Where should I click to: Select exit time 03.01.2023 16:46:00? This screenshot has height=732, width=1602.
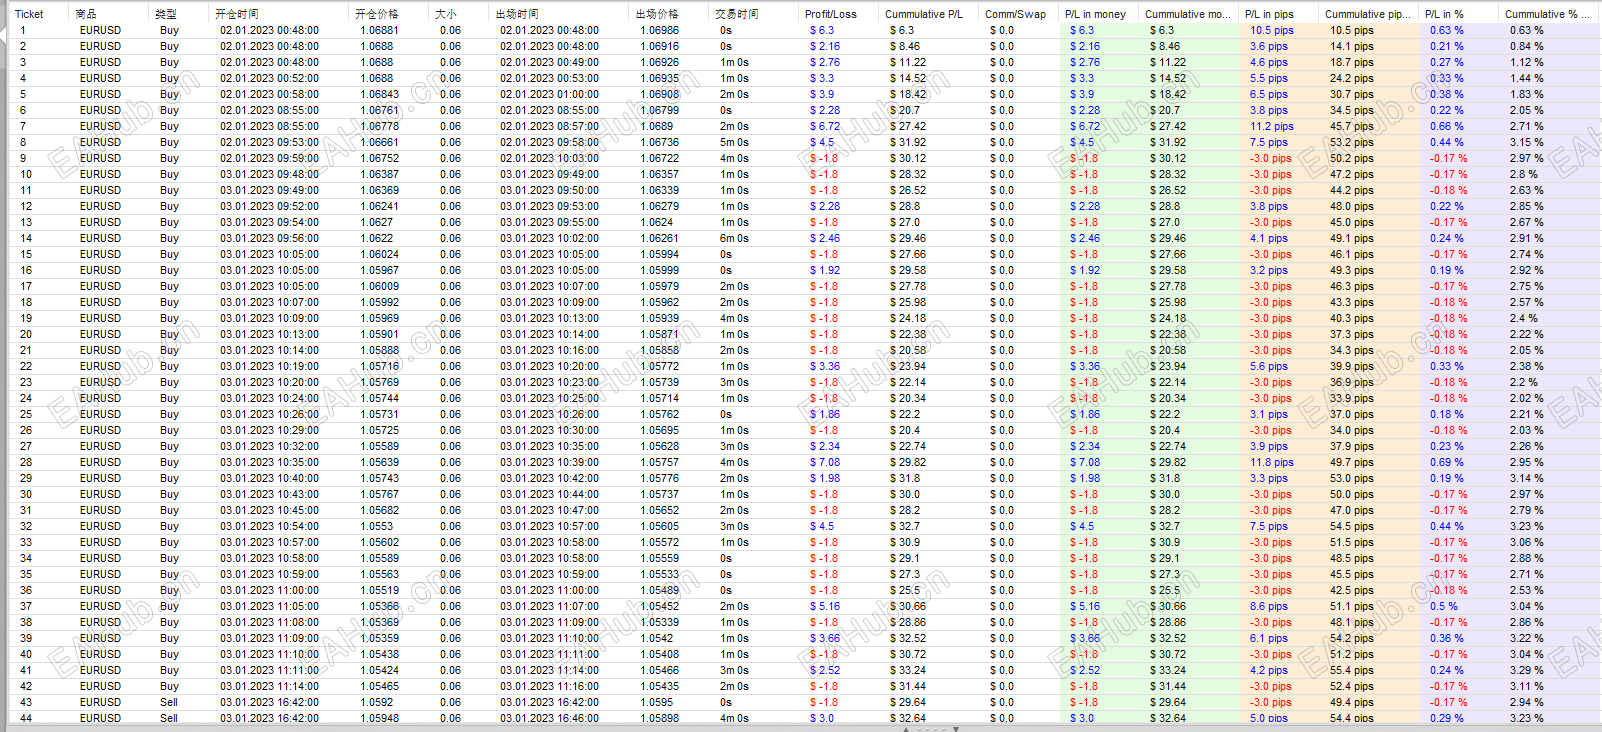point(550,718)
